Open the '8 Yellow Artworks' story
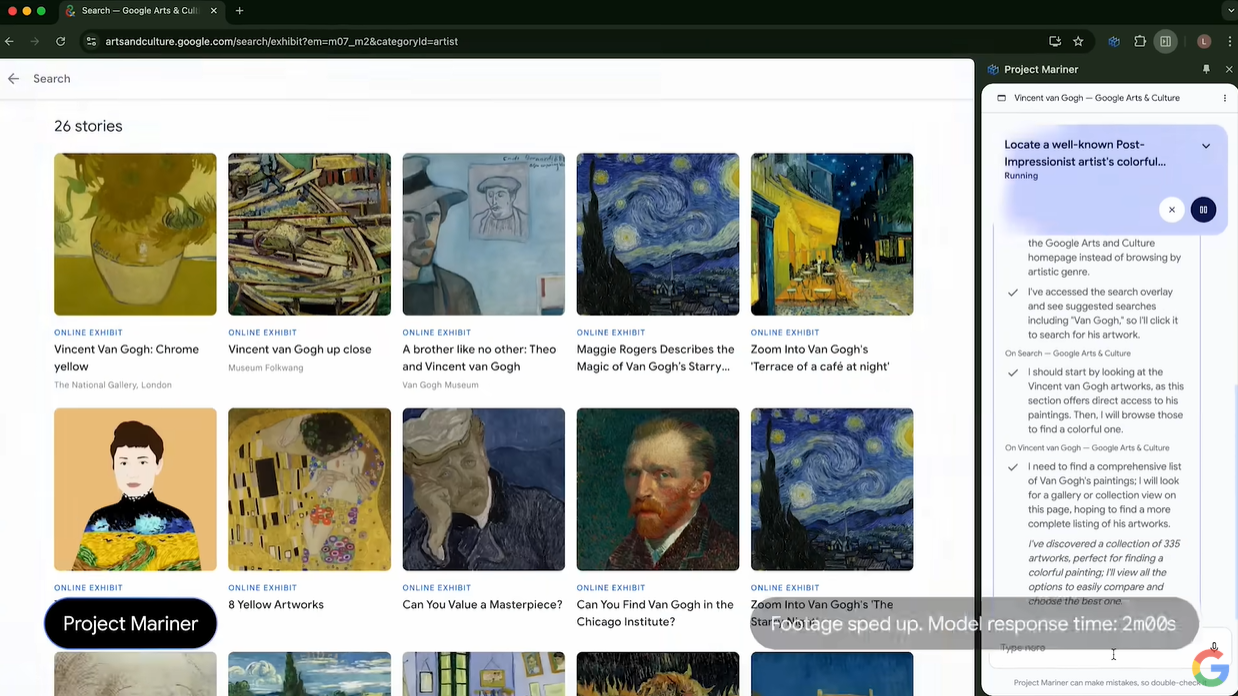1238x696 pixels. pyautogui.click(x=276, y=604)
